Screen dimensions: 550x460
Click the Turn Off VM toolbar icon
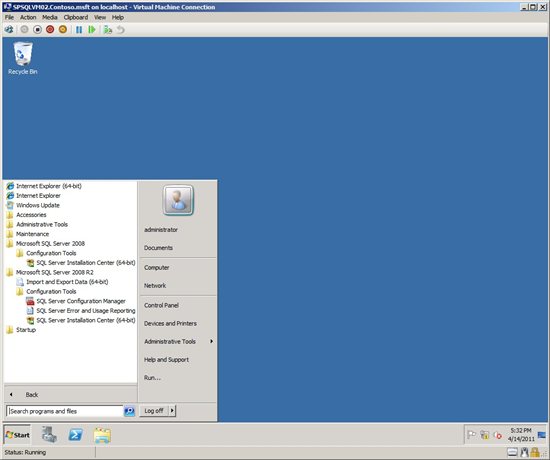point(37,30)
